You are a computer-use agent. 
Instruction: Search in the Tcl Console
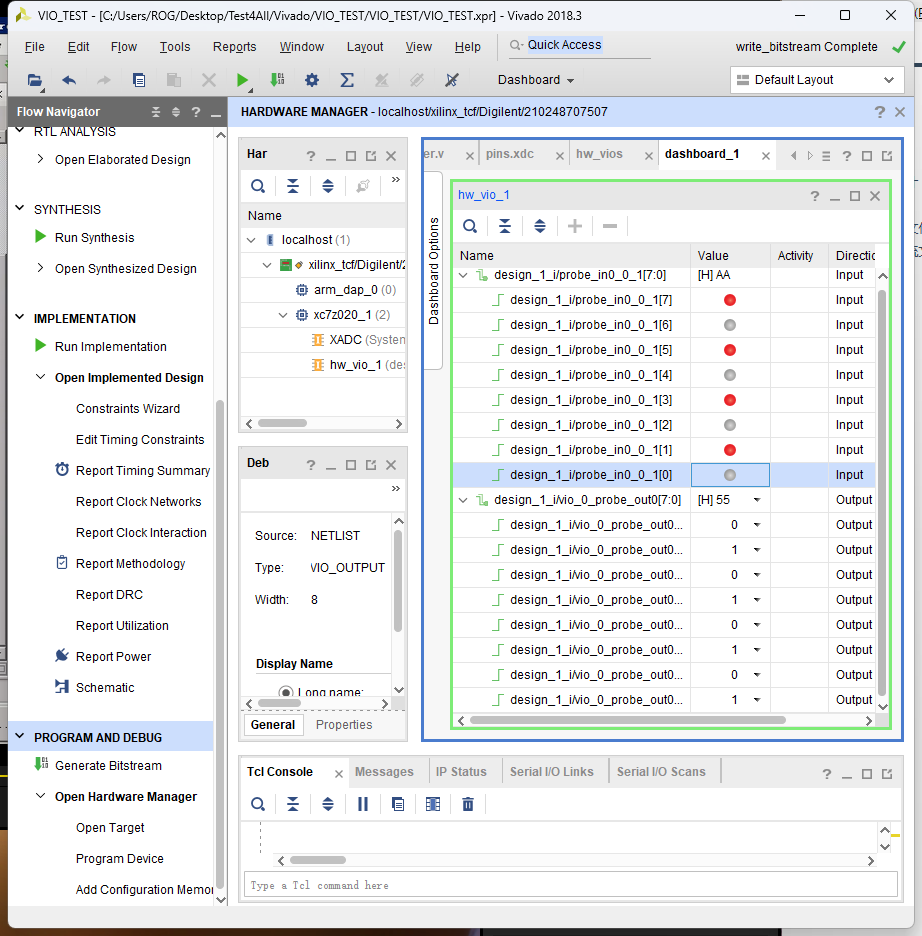pyautogui.click(x=258, y=805)
